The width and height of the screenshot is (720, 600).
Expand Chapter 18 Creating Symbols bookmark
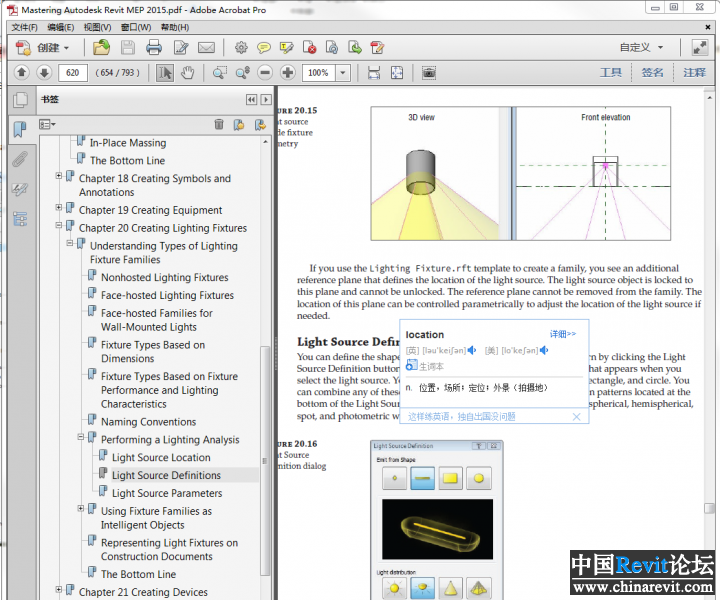[59, 176]
